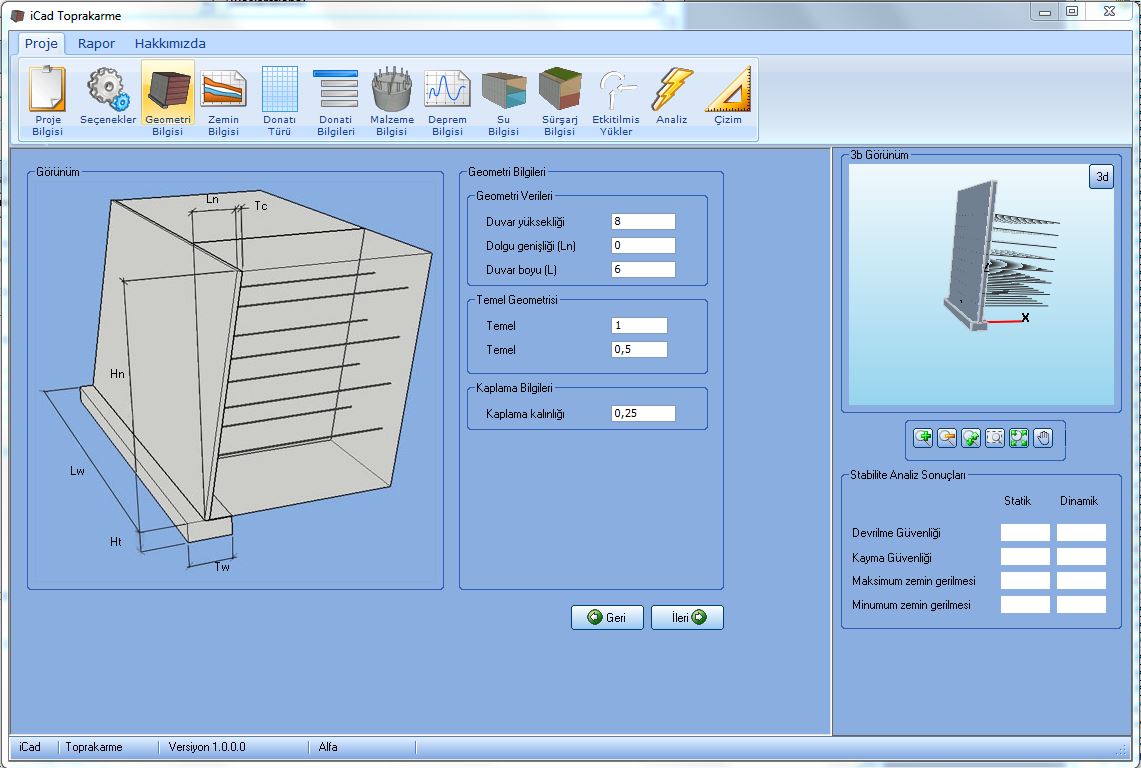Click the wall geometry diagram image
1141x768 pixels.
pos(236,379)
